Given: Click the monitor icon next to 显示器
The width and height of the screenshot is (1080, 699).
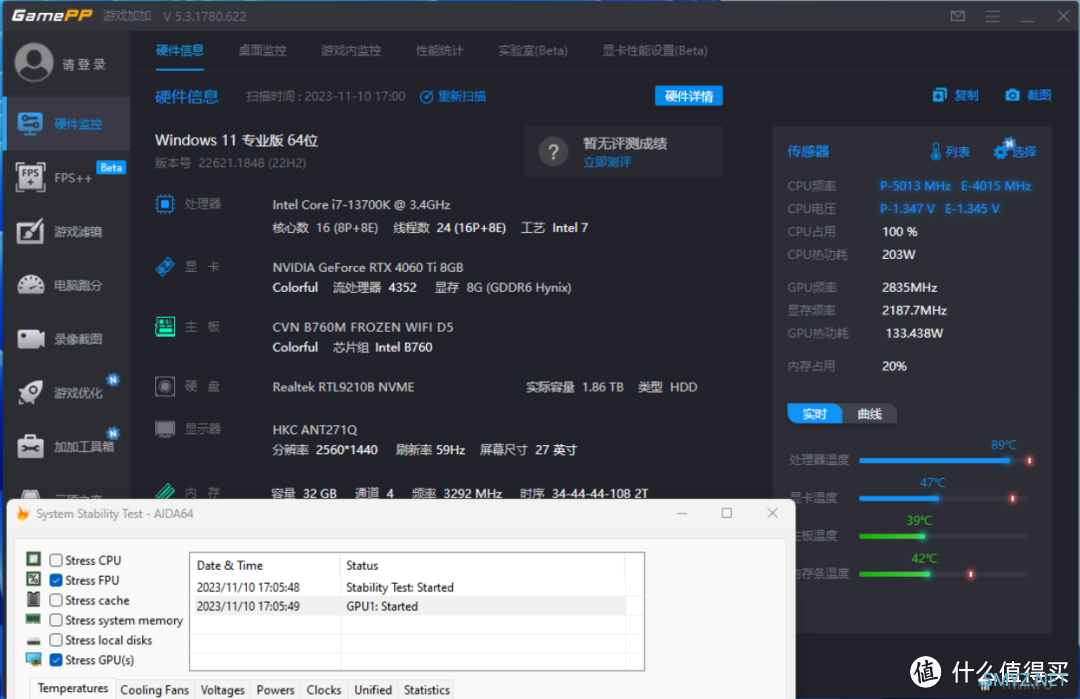Looking at the screenshot, I should pos(165,429).
